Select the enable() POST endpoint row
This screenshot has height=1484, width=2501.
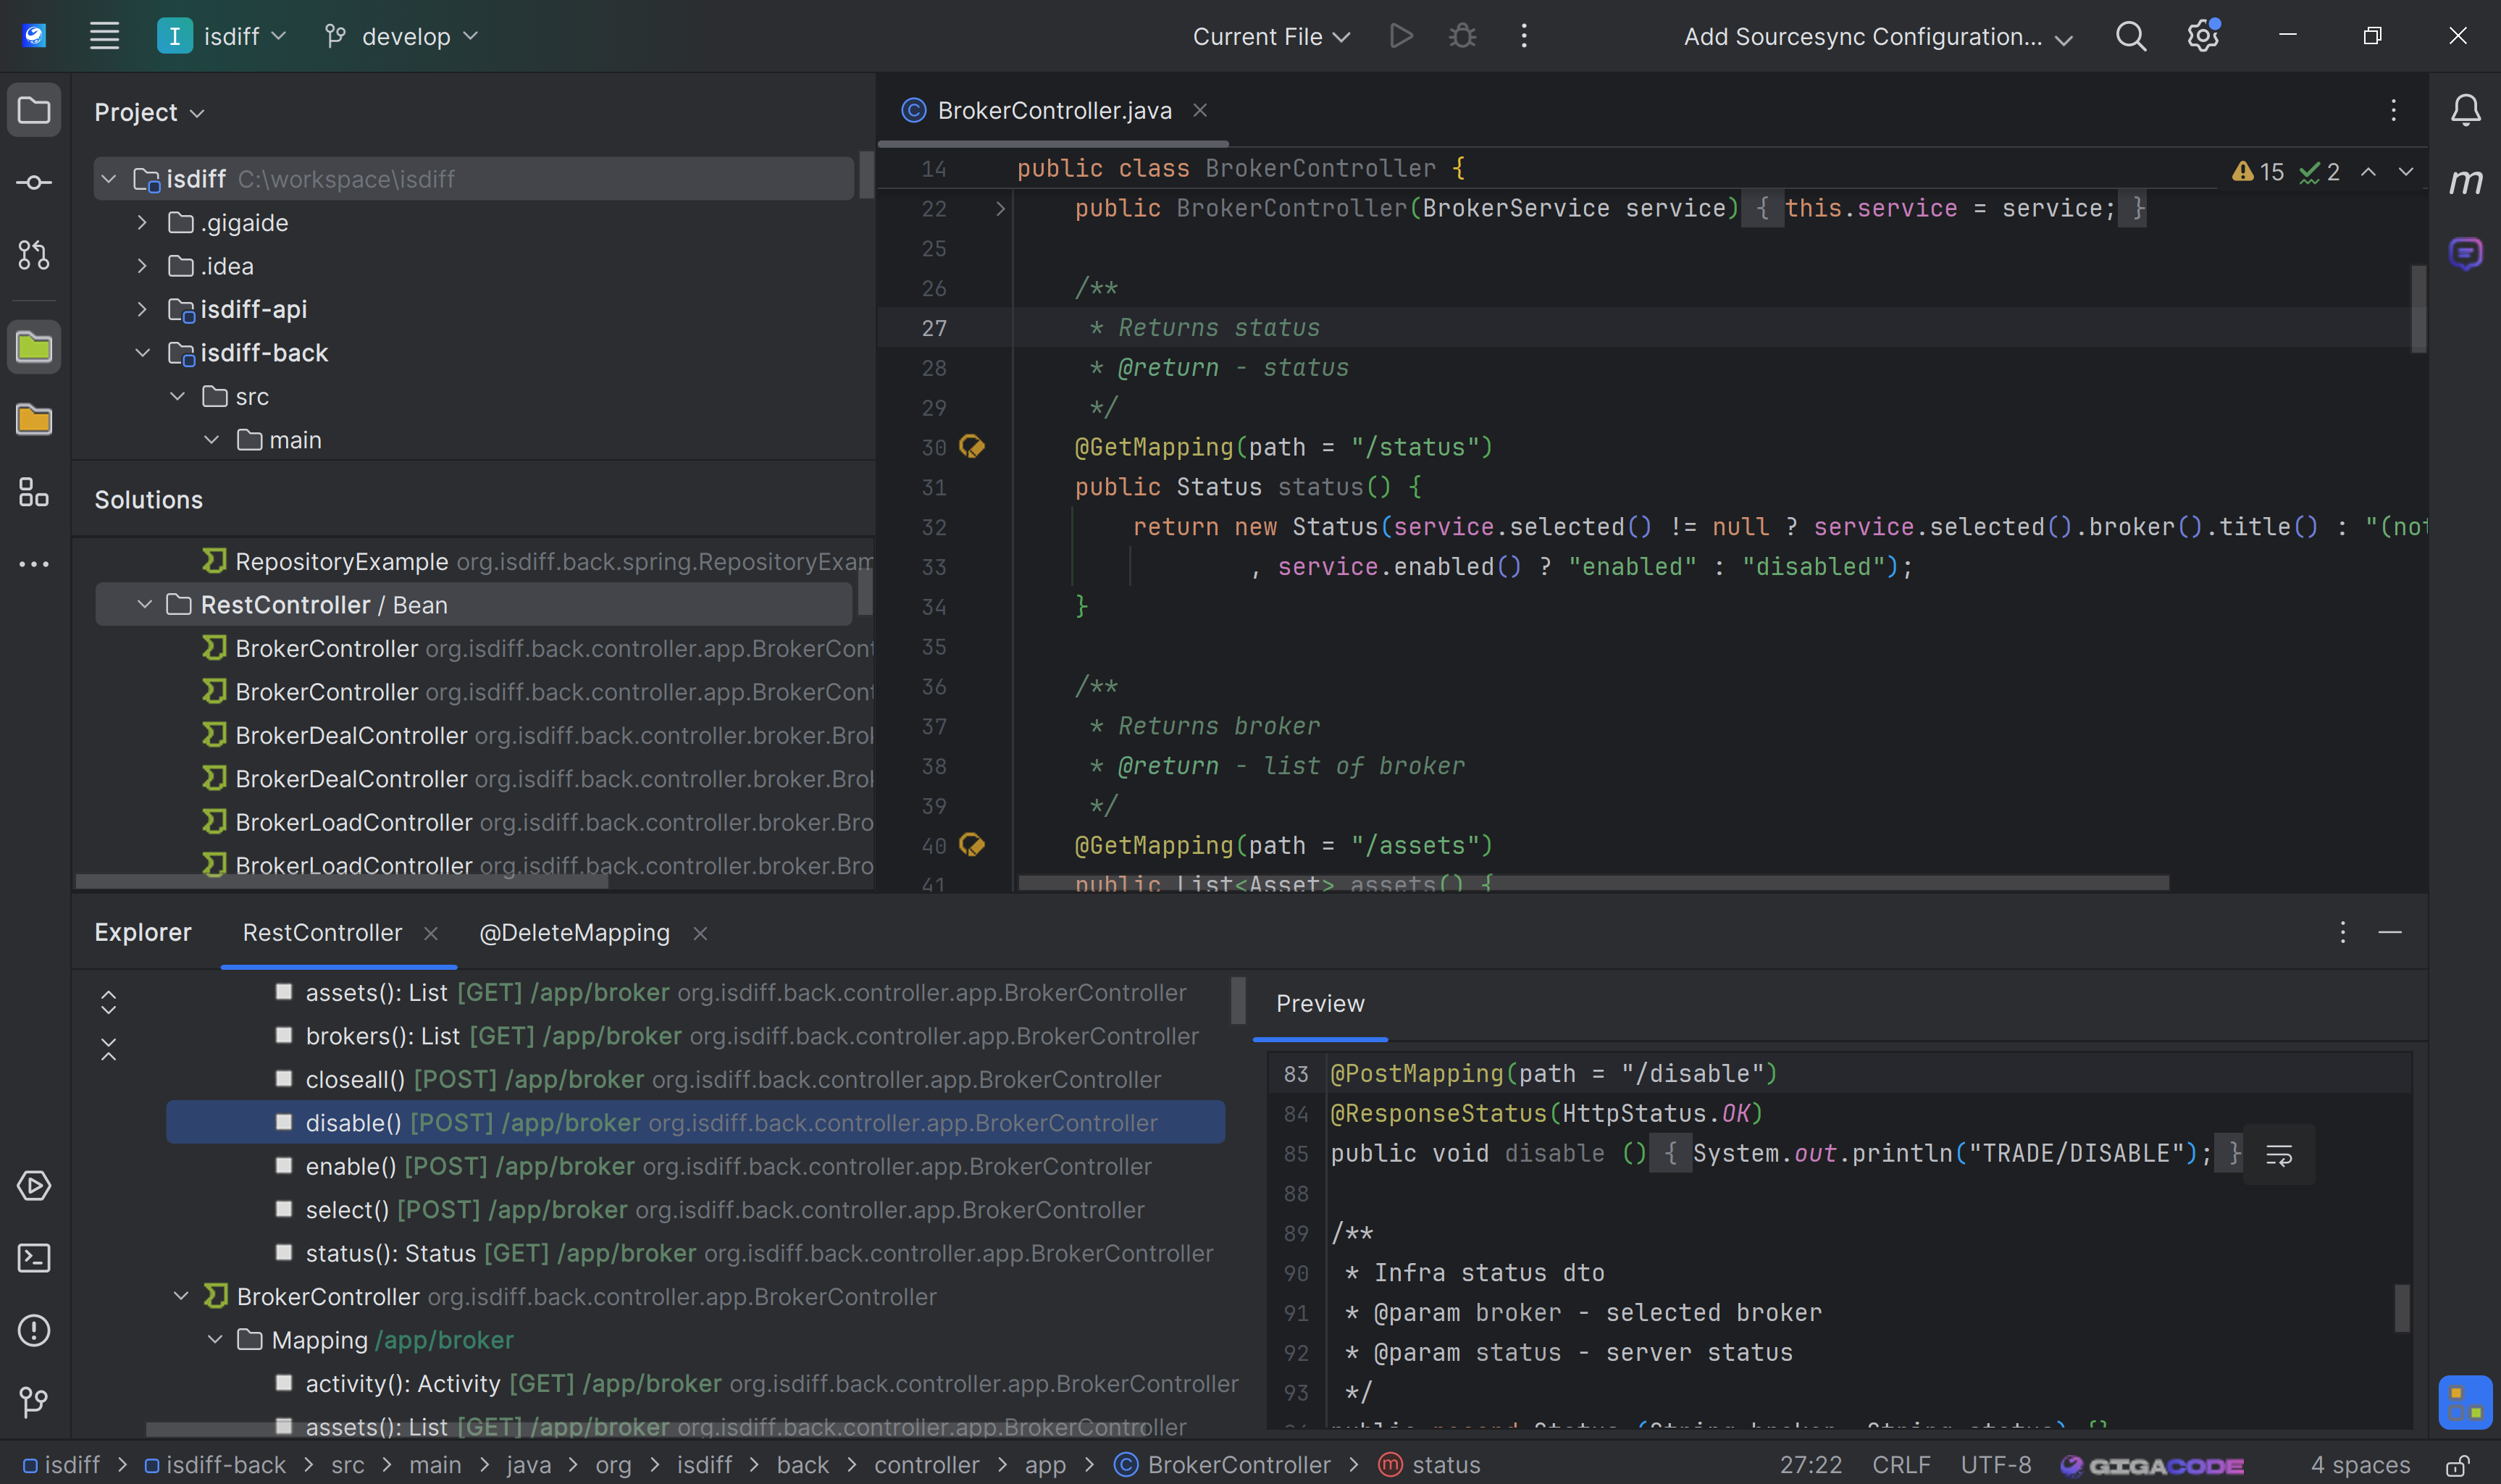coord(695,1167)
